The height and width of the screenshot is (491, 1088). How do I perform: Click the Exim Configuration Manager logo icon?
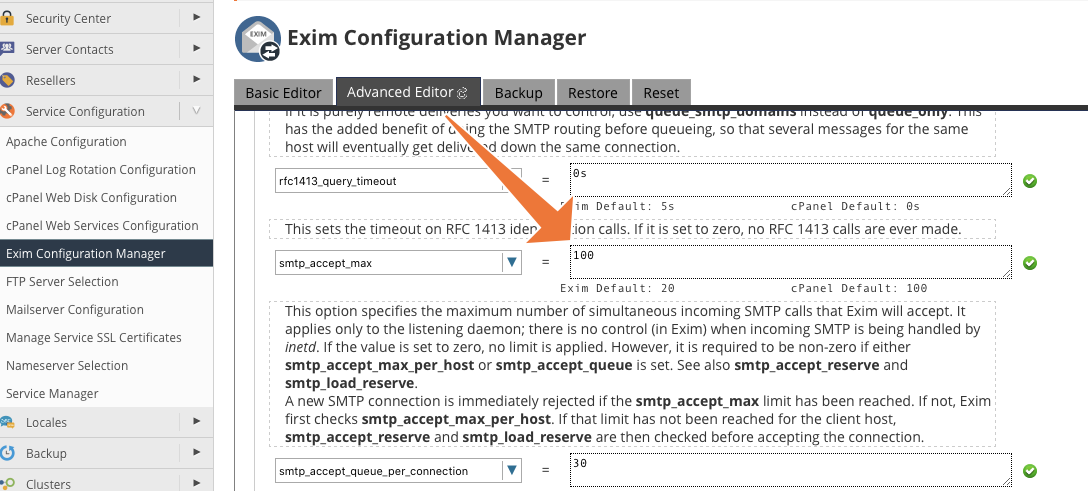click(257, 40)
